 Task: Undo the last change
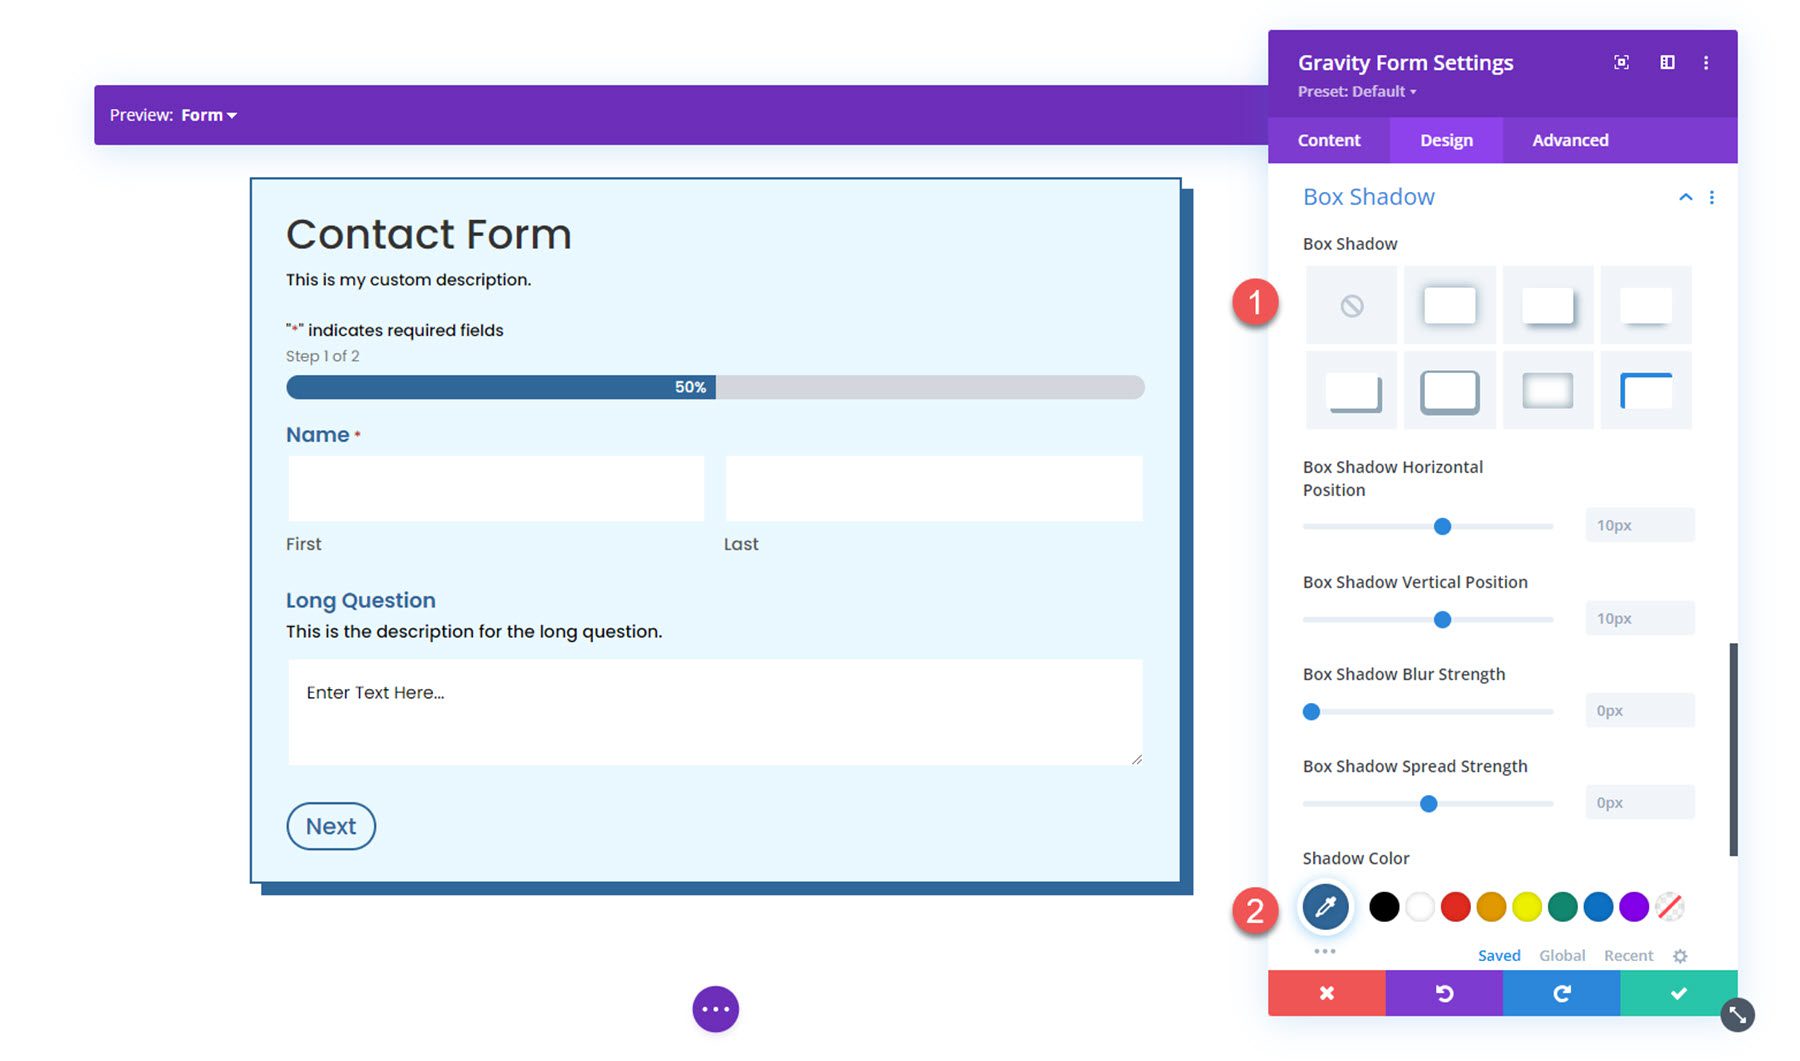(1443, 993)
